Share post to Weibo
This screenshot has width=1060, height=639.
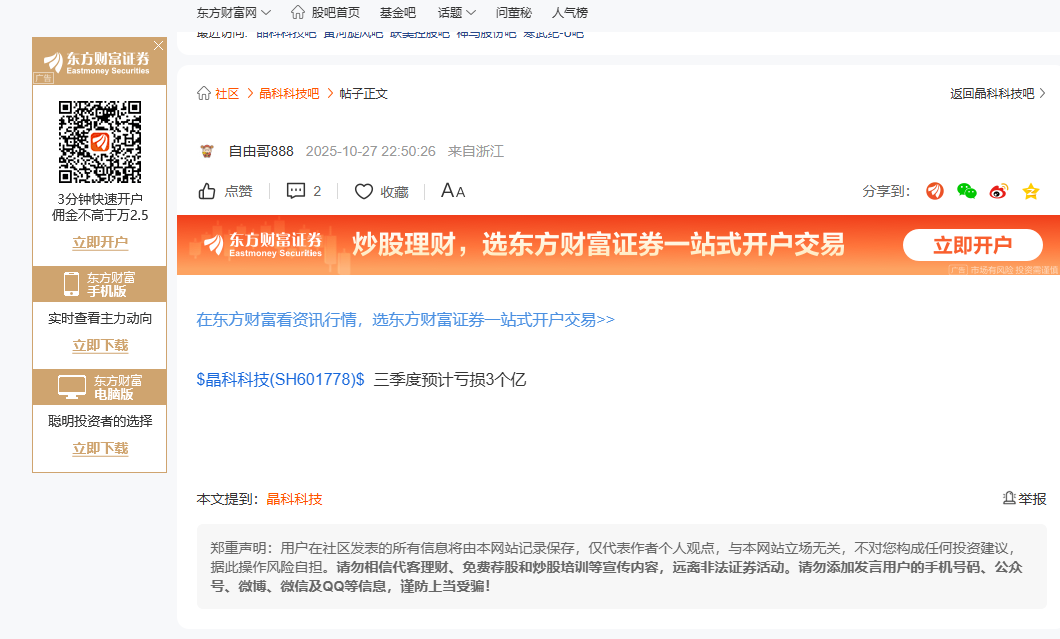(x=998, y=191)
